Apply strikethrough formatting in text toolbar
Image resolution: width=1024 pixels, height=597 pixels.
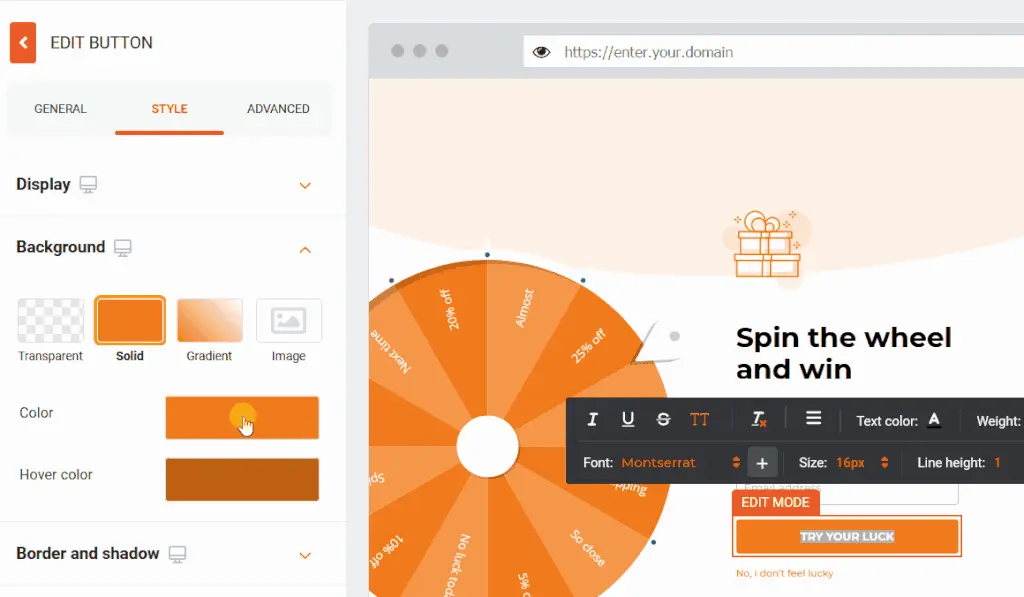pos(663,420)
